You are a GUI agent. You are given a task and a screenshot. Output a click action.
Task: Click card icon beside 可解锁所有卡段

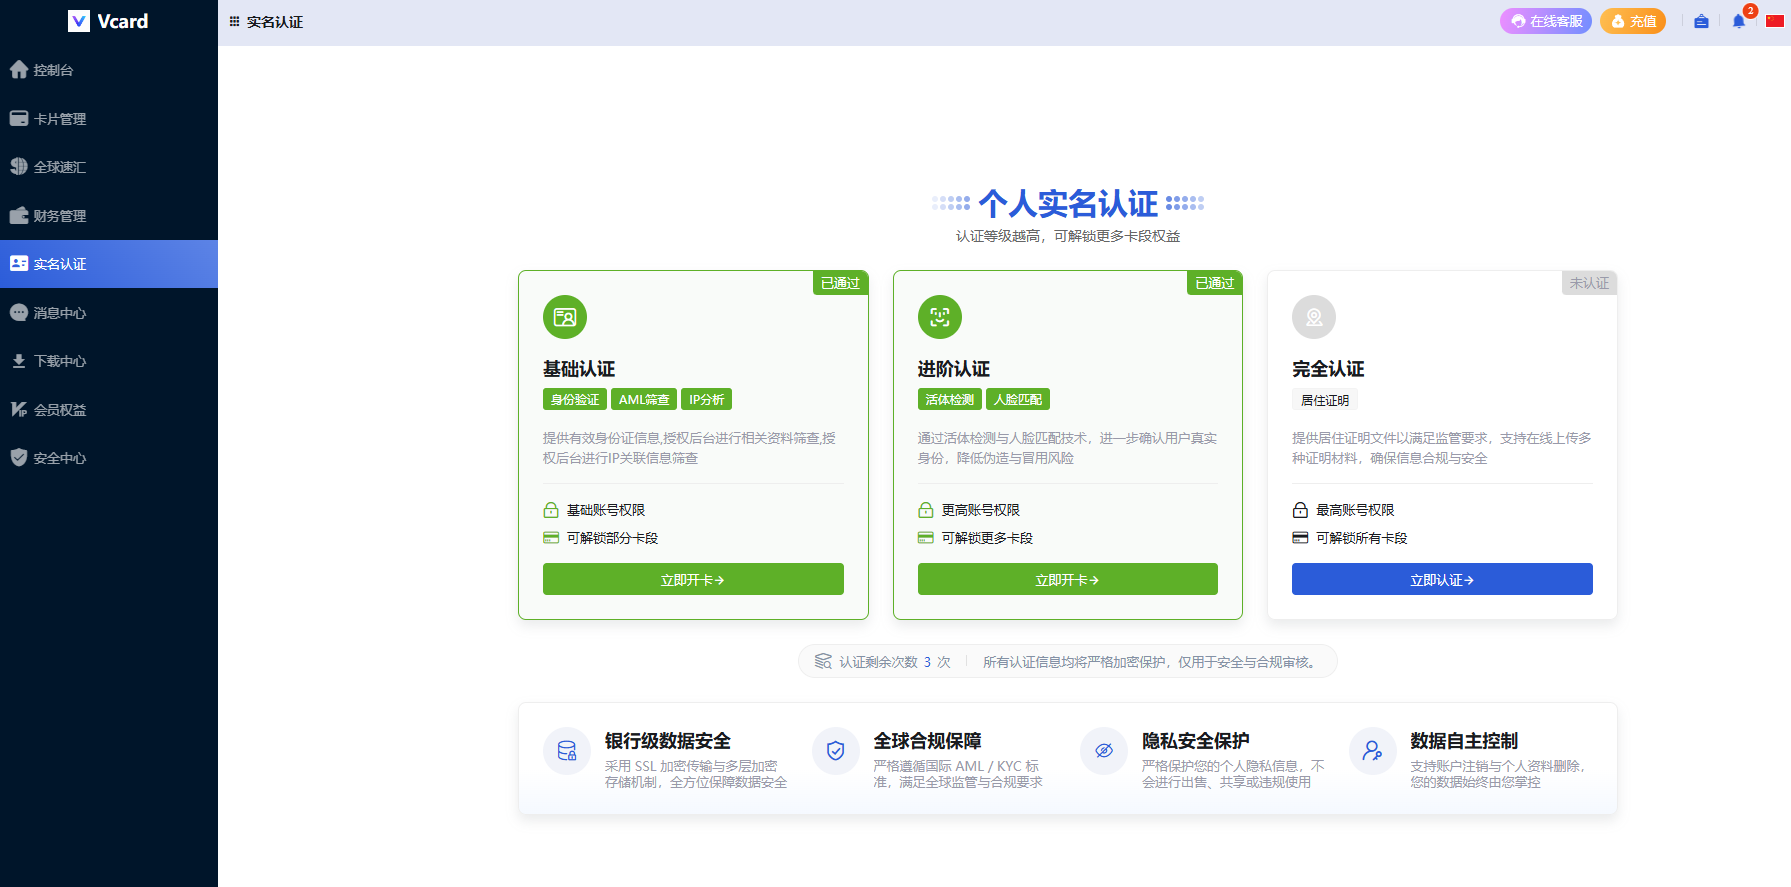(1300, 538)
